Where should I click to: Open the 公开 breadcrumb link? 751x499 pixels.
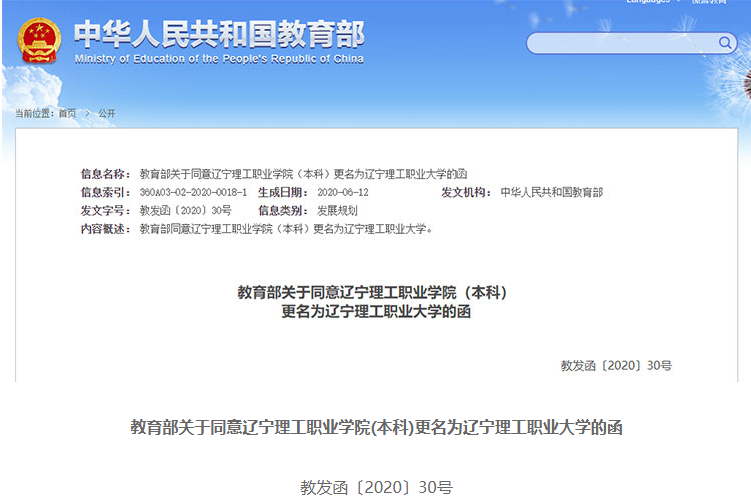[x=107, y=113]
